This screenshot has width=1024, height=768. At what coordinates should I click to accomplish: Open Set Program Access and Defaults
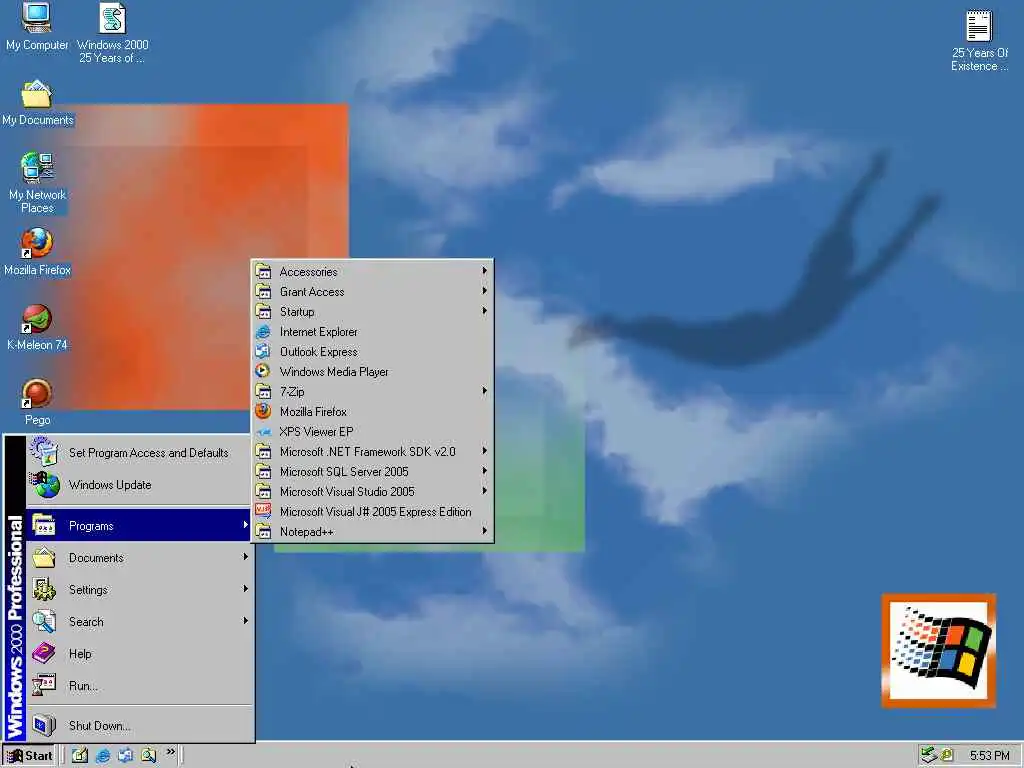coord(139,452)
